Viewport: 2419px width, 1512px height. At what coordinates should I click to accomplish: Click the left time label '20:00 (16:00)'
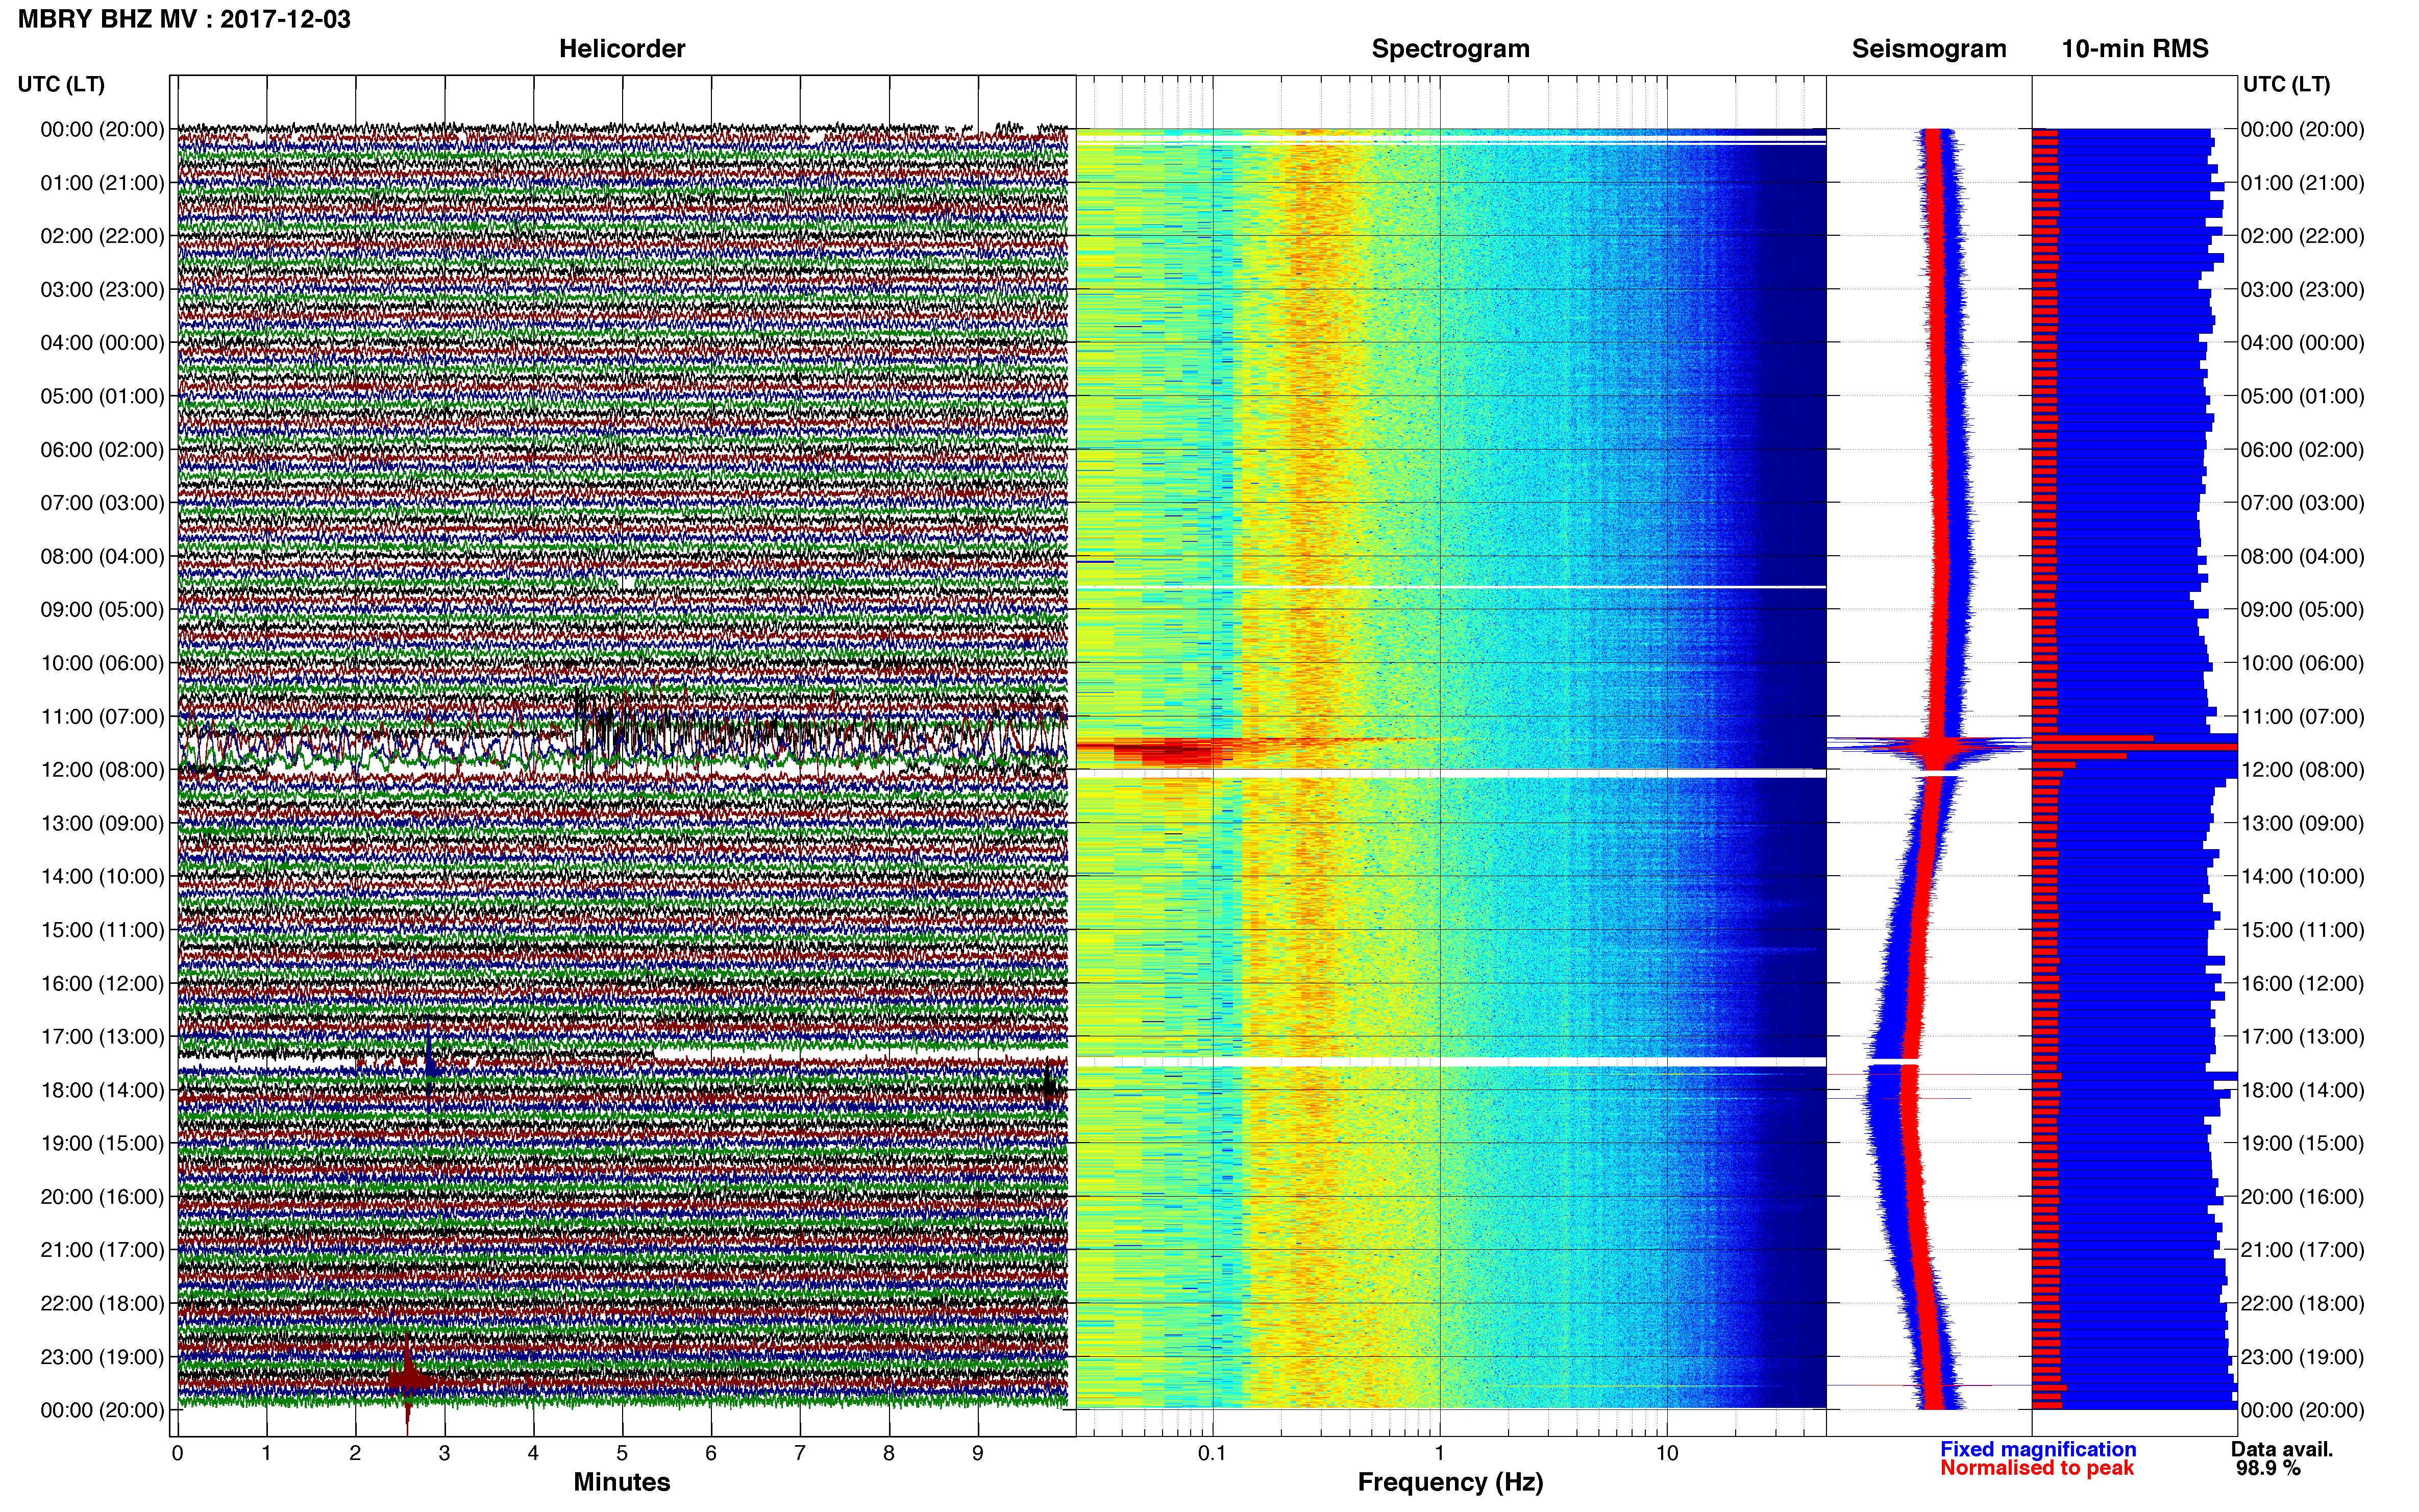[x=102, y=1197]
